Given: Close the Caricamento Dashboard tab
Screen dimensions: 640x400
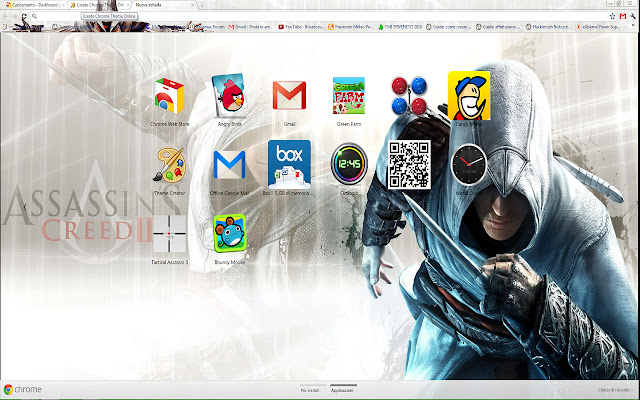Looking at the screenshot, I should [x=63, y=5].
